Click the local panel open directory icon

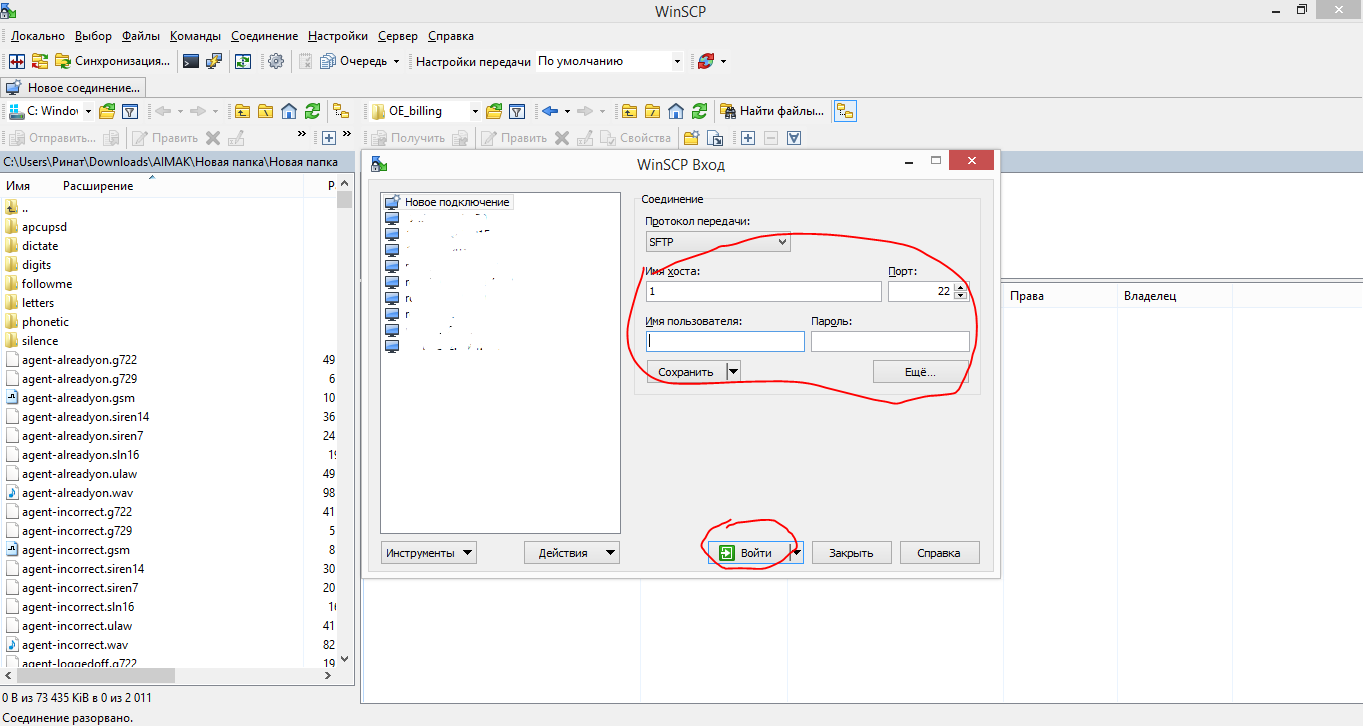[106, 111]
